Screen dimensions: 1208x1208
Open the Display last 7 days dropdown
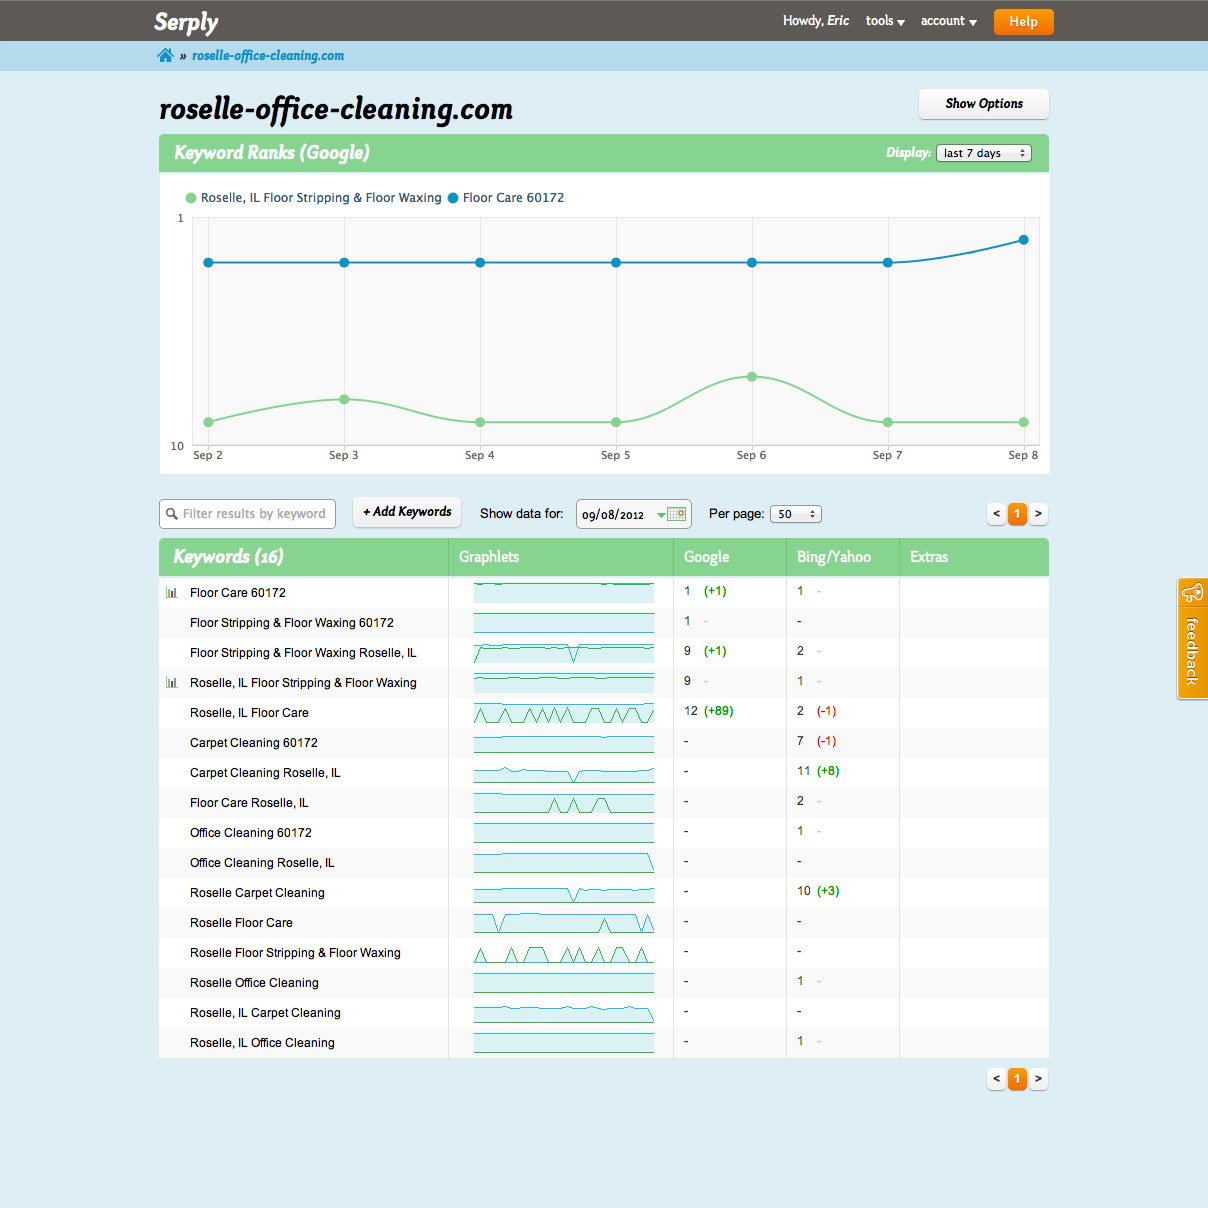[x=983, y=153]
